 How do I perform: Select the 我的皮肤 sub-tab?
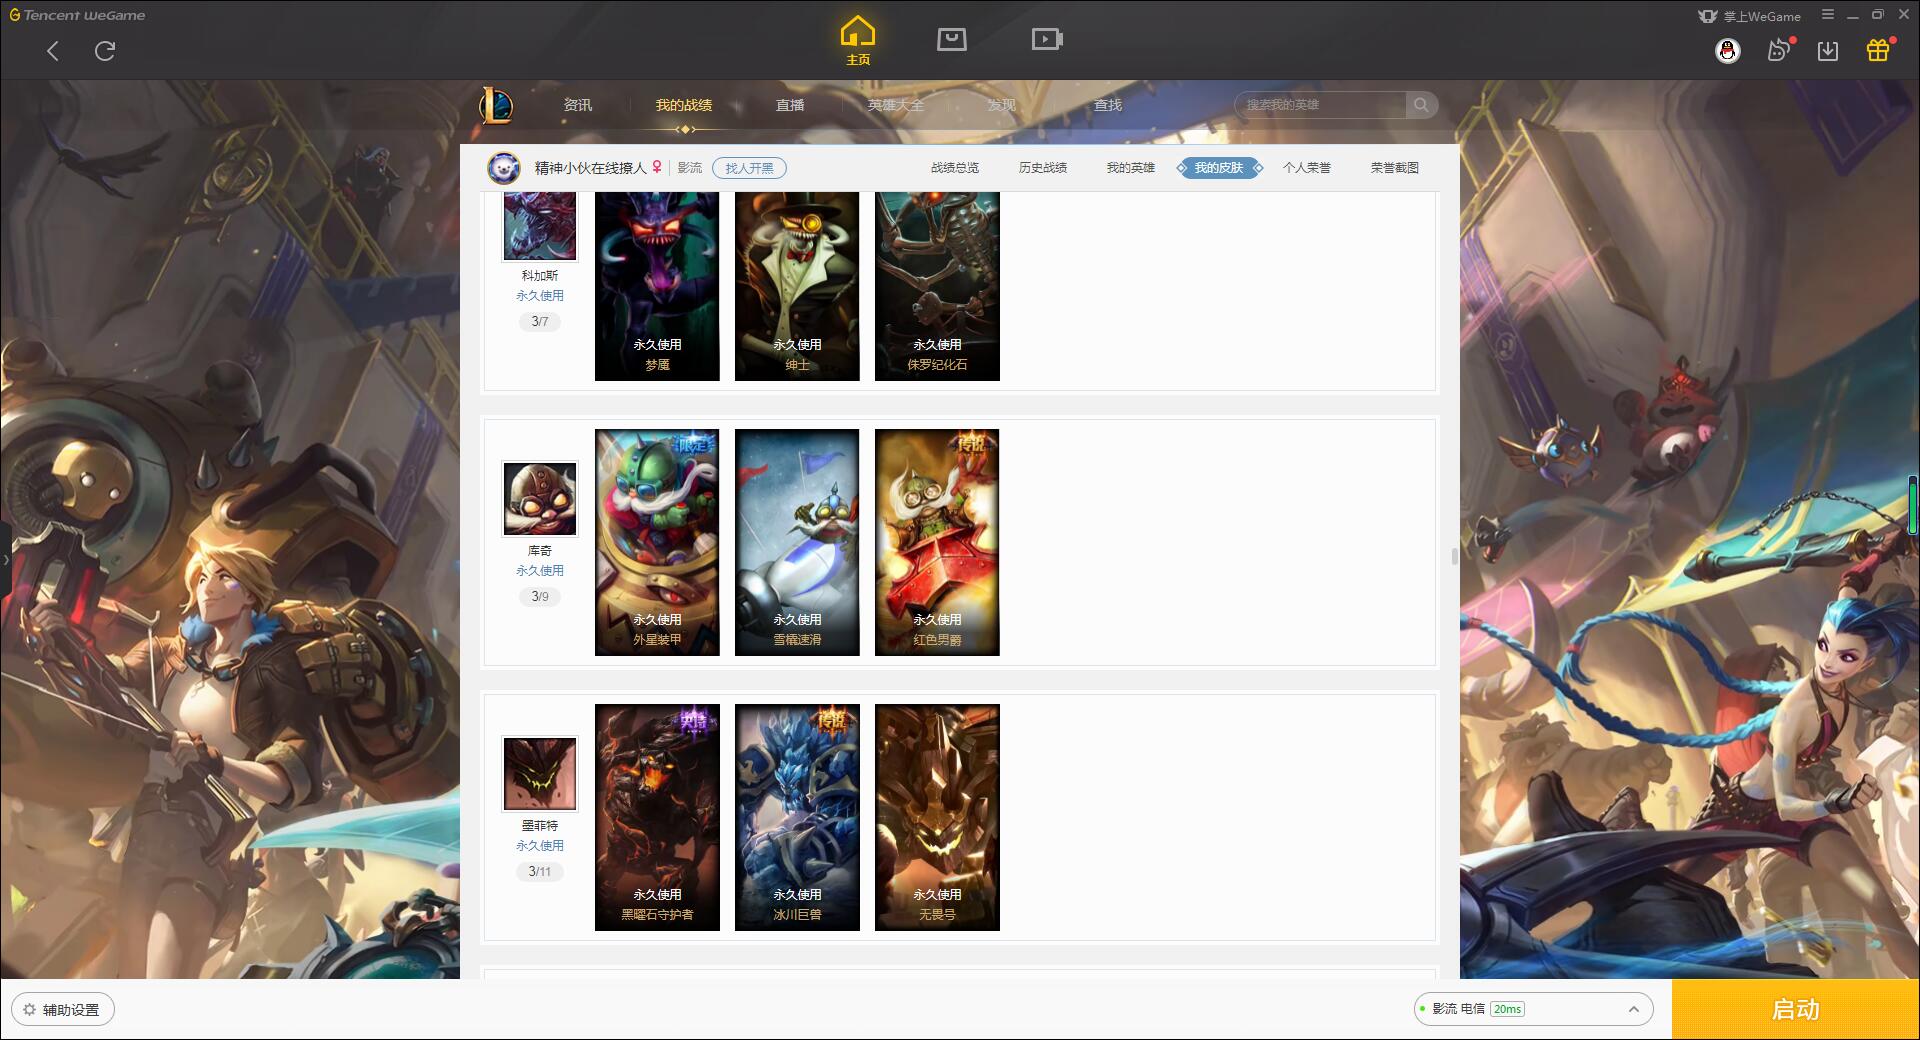coord(1219,168)
